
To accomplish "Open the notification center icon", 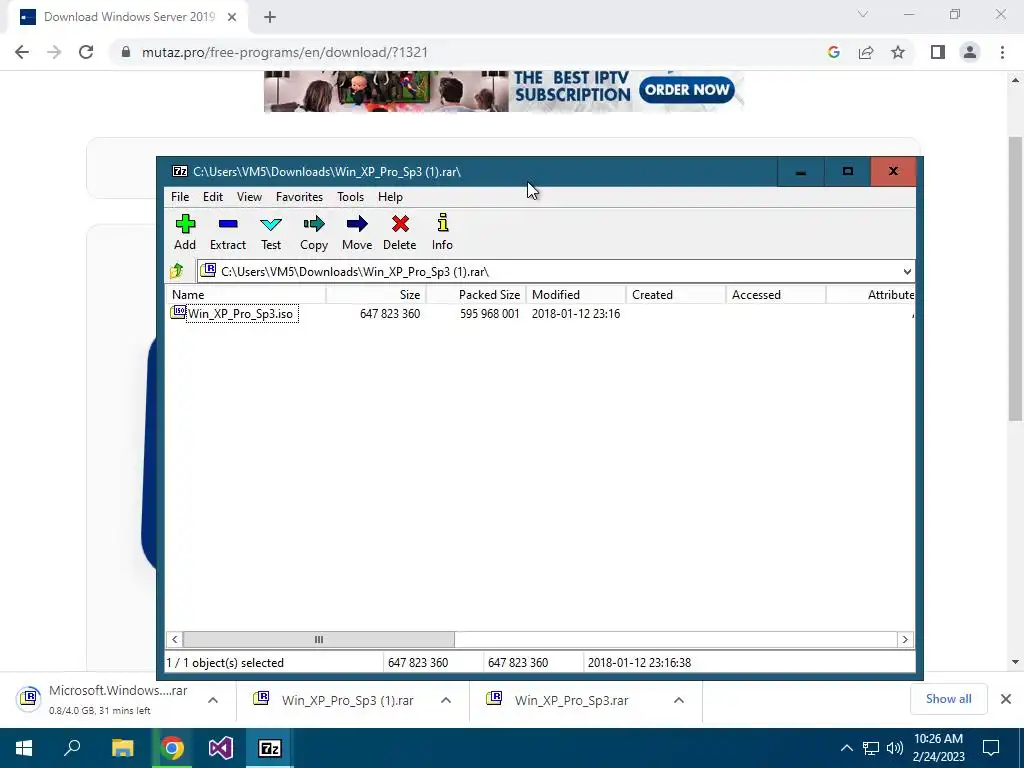I will pyautogui.click(x=991, y=748).
